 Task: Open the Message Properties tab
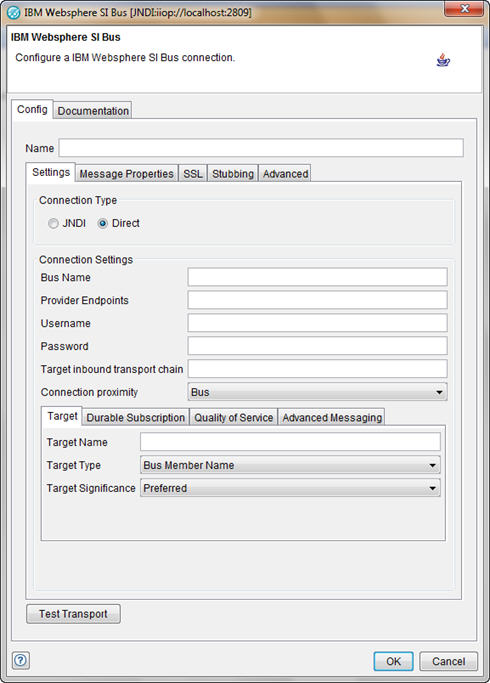click(x=127, y=174)
